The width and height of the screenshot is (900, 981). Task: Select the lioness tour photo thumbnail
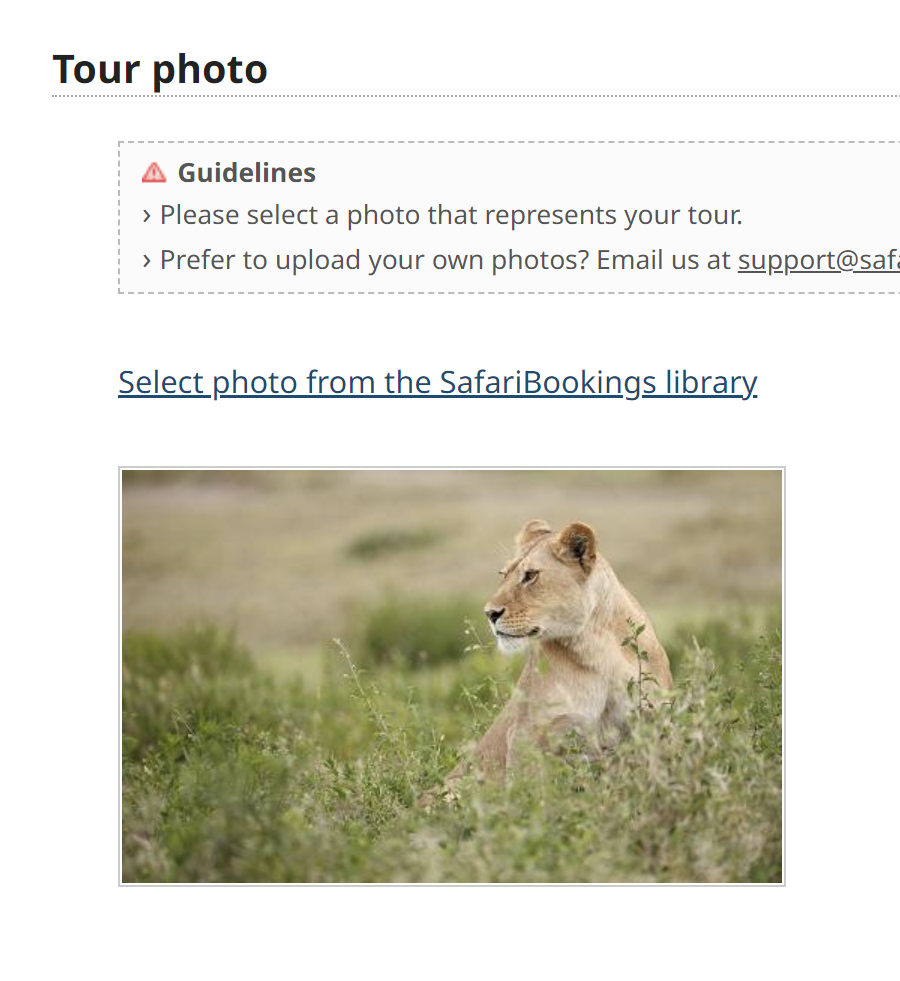pos(451,676)
